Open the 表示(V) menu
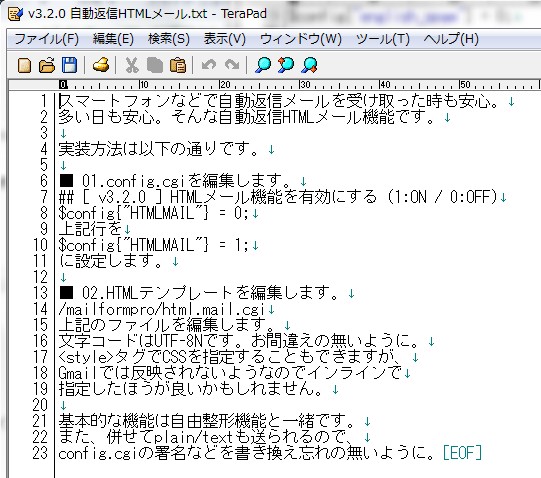 [224, 39]
